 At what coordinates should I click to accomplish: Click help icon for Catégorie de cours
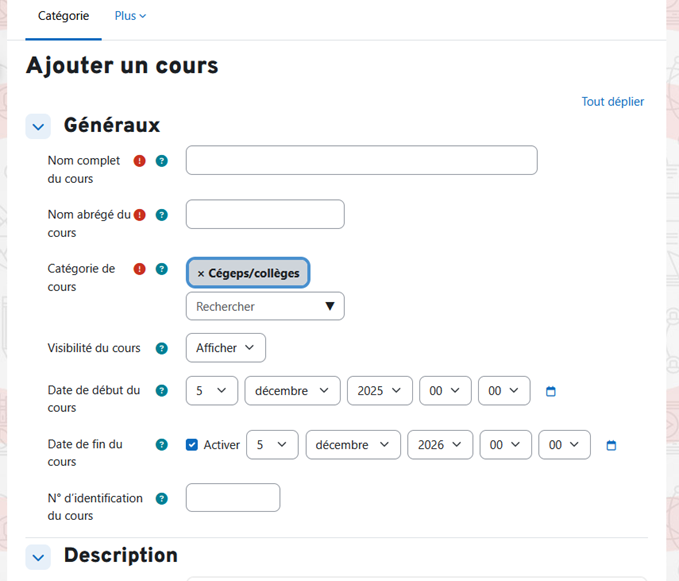point(162,269)
